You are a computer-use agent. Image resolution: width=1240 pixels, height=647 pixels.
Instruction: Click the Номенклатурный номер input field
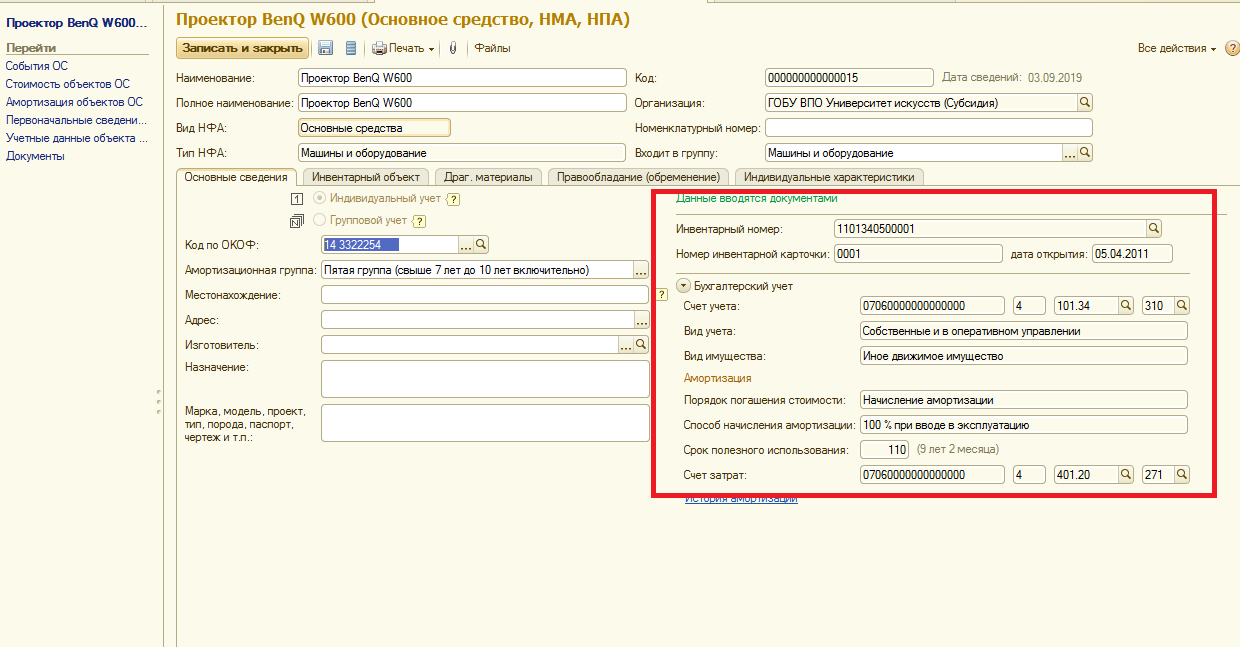[928, 128]
